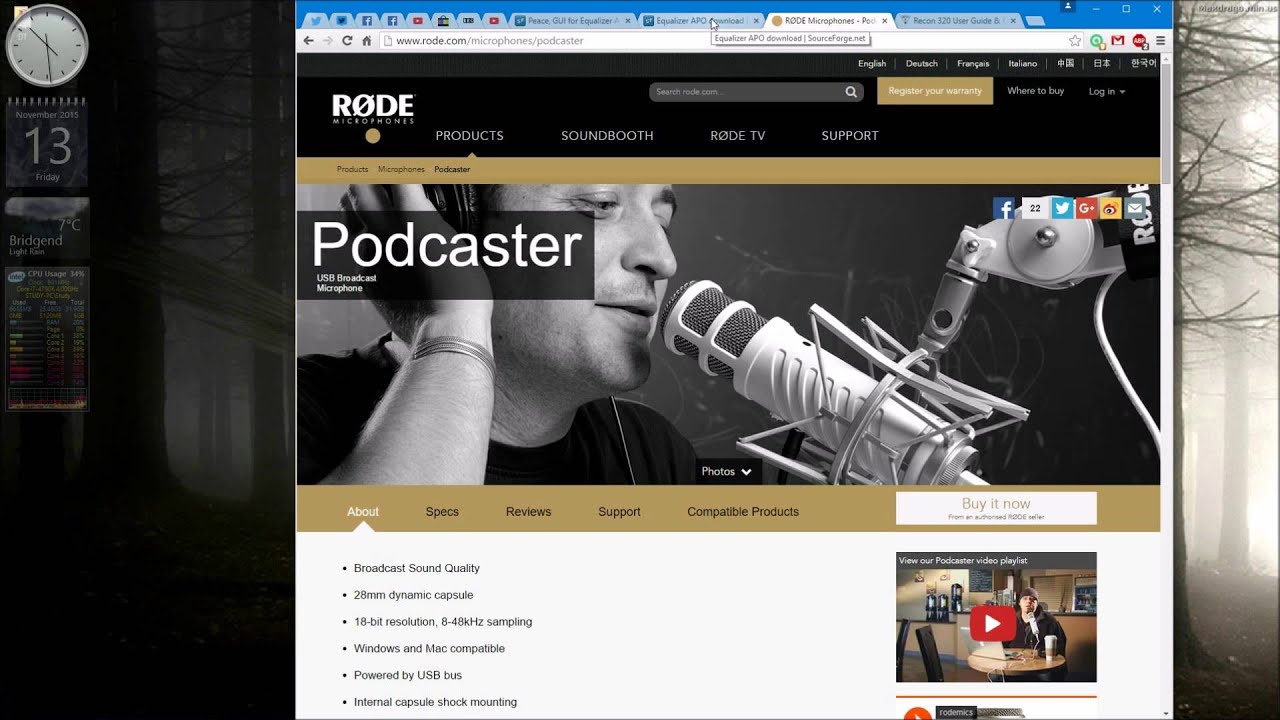Screen dimensions: 1280x720
Task: Click the Buy it now button
Action: coord(996,508)
